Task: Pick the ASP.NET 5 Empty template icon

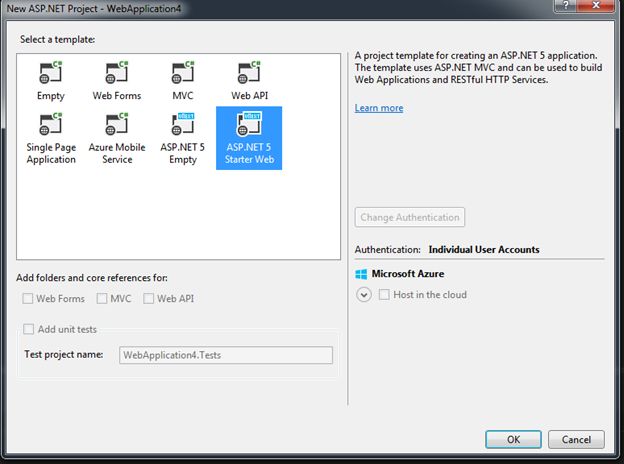Action: (183, 124)
